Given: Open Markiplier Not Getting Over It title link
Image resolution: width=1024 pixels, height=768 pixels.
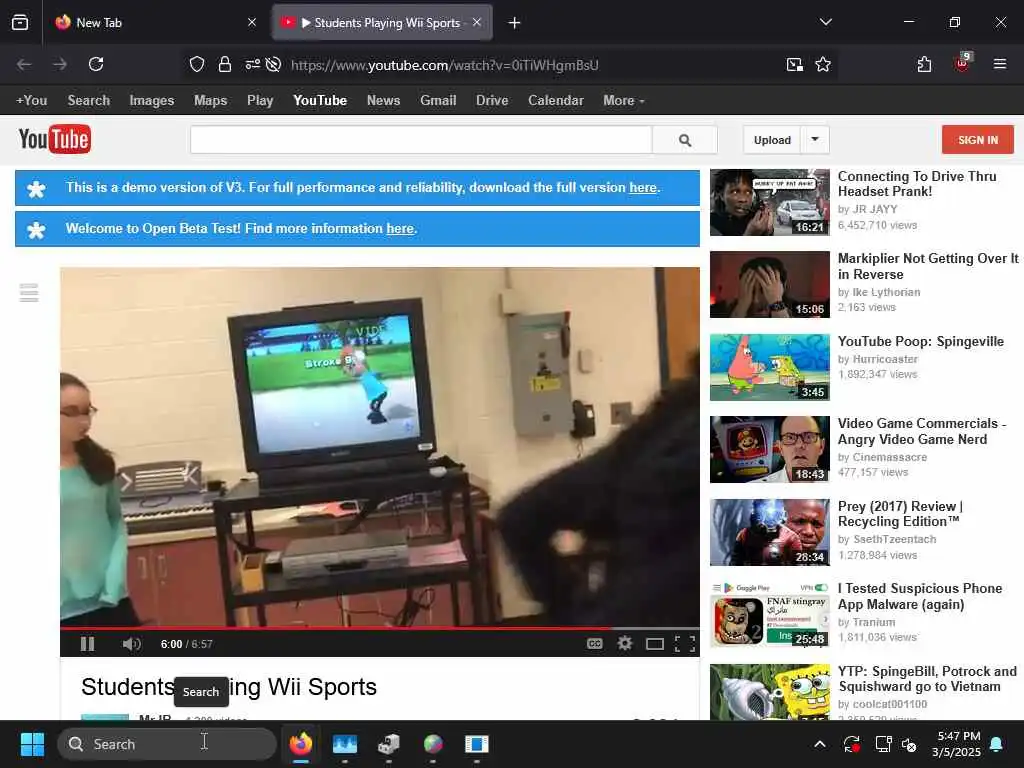Looking at the screenshot, I should coord(927,266).
